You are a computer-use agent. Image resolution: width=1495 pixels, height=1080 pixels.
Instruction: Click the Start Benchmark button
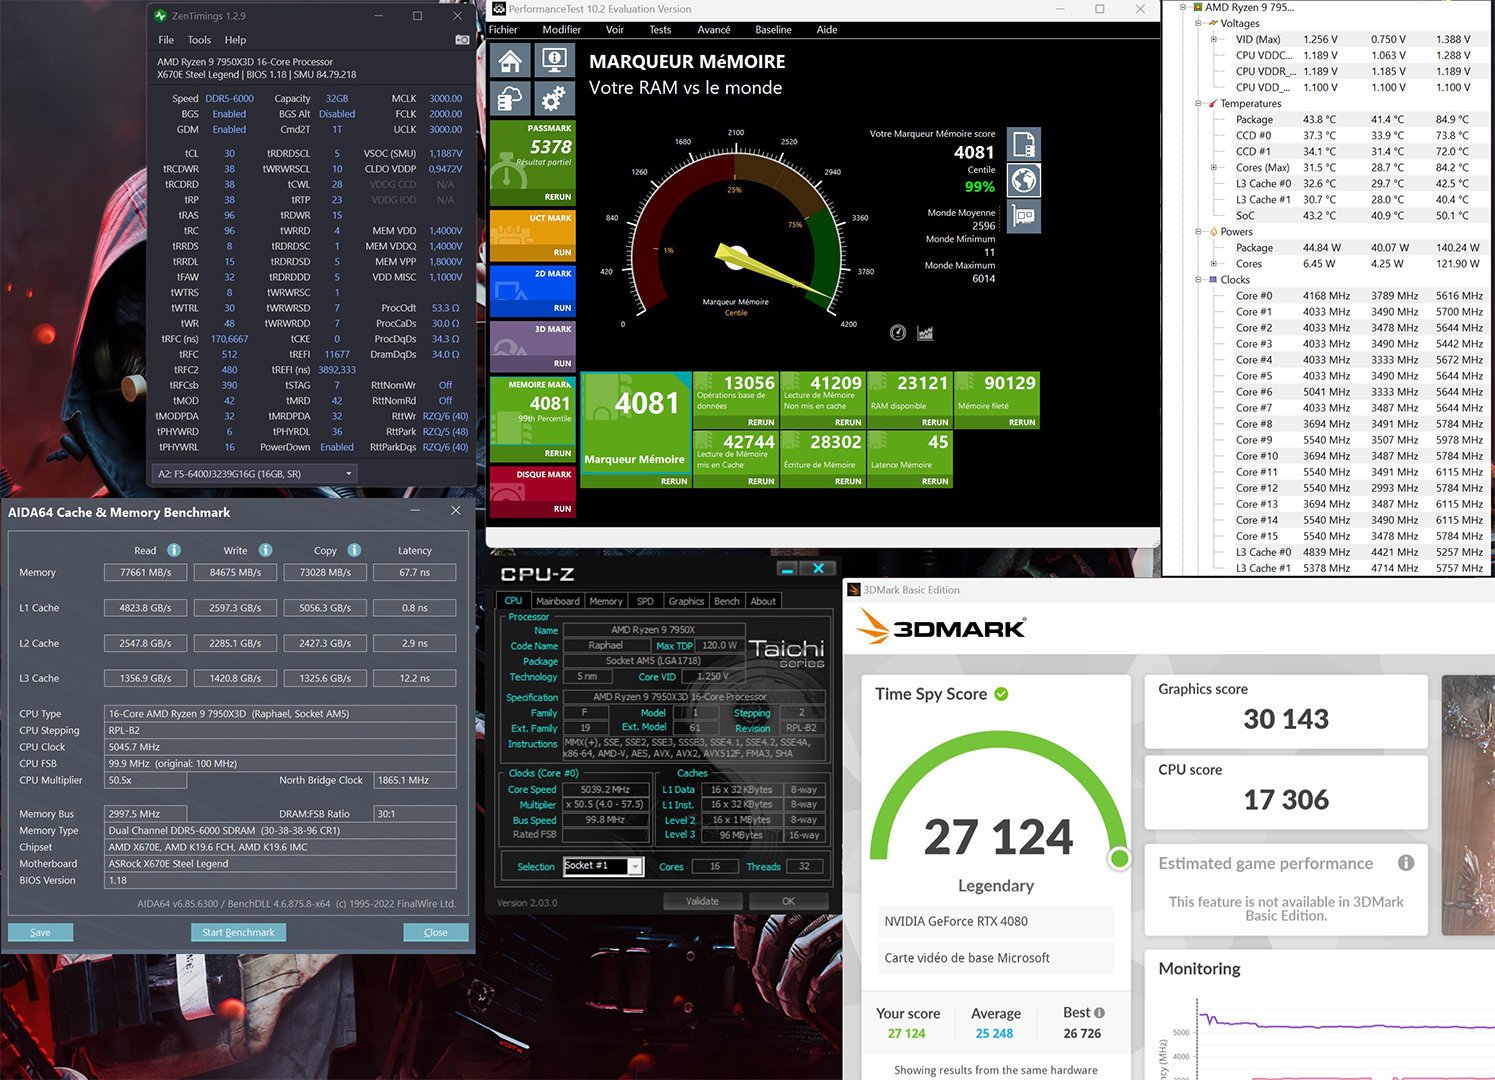(238, 932)
